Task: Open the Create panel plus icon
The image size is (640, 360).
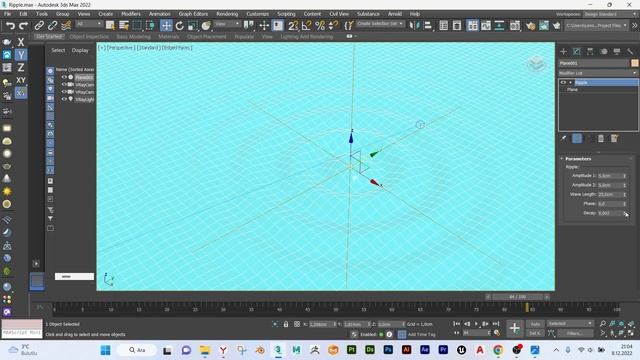Action: [x=563, y=51]
